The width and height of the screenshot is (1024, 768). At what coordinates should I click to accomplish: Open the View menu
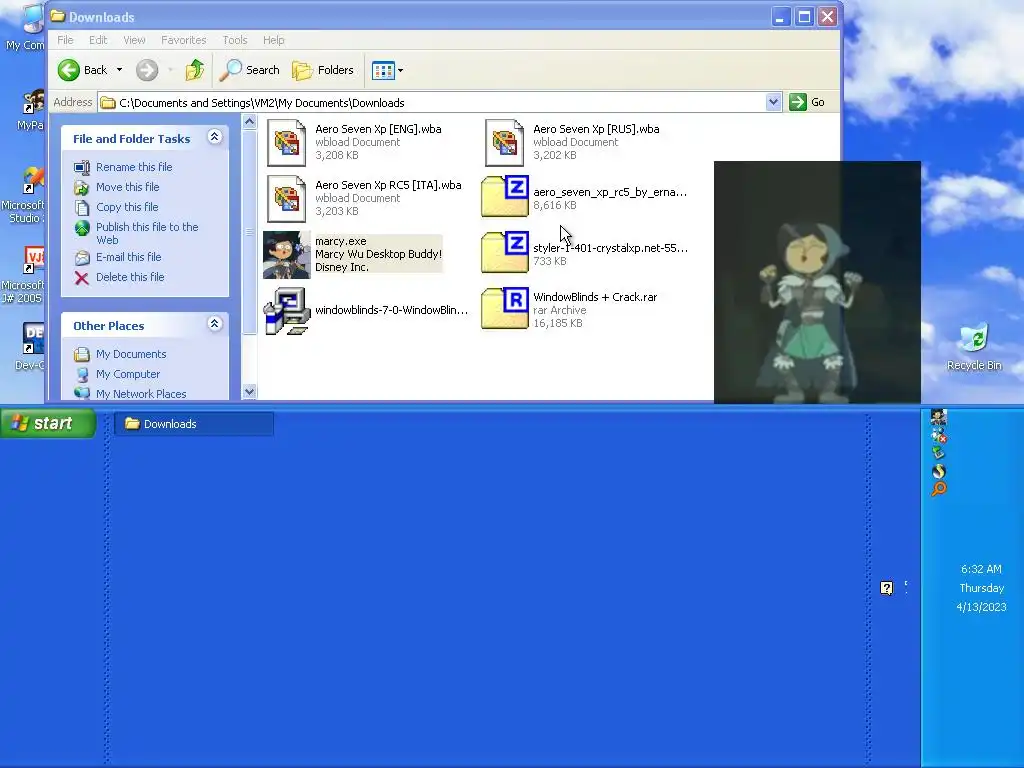click(135, 40)
